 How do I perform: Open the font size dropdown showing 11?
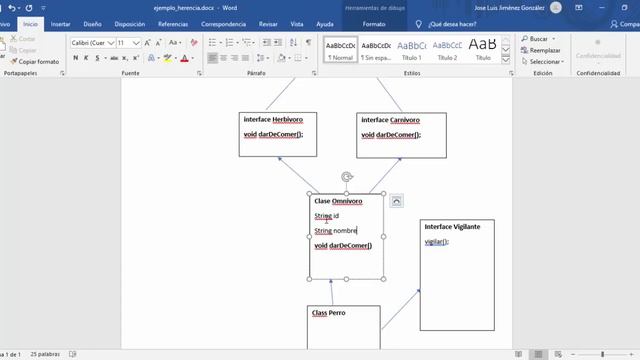coord(136,43)
